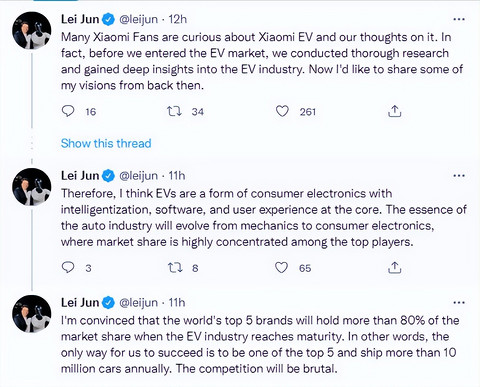
Task: Open more options for the second tweet
Action: click(459, 176)
